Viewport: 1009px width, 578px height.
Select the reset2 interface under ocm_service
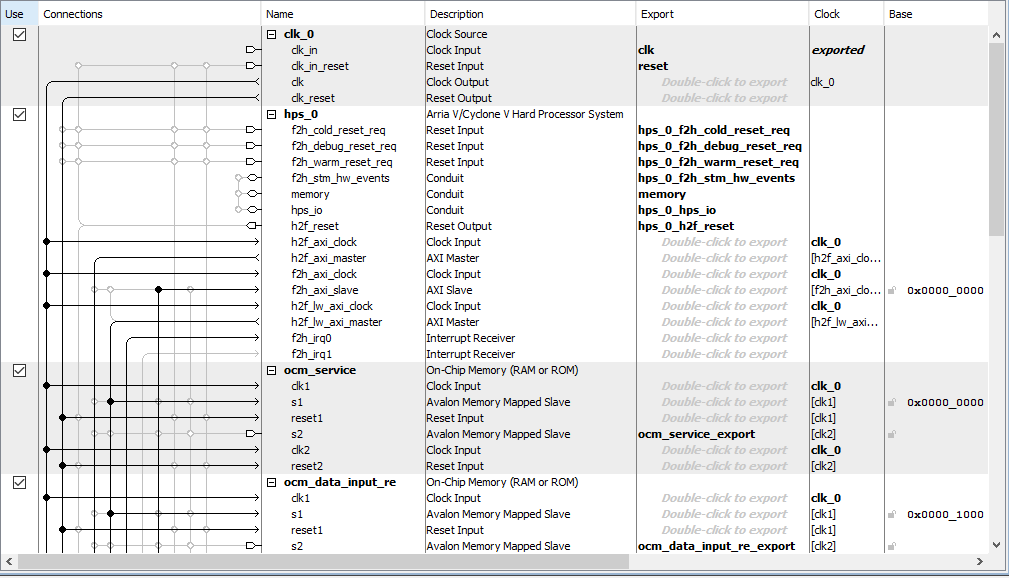tap(306, 466)
